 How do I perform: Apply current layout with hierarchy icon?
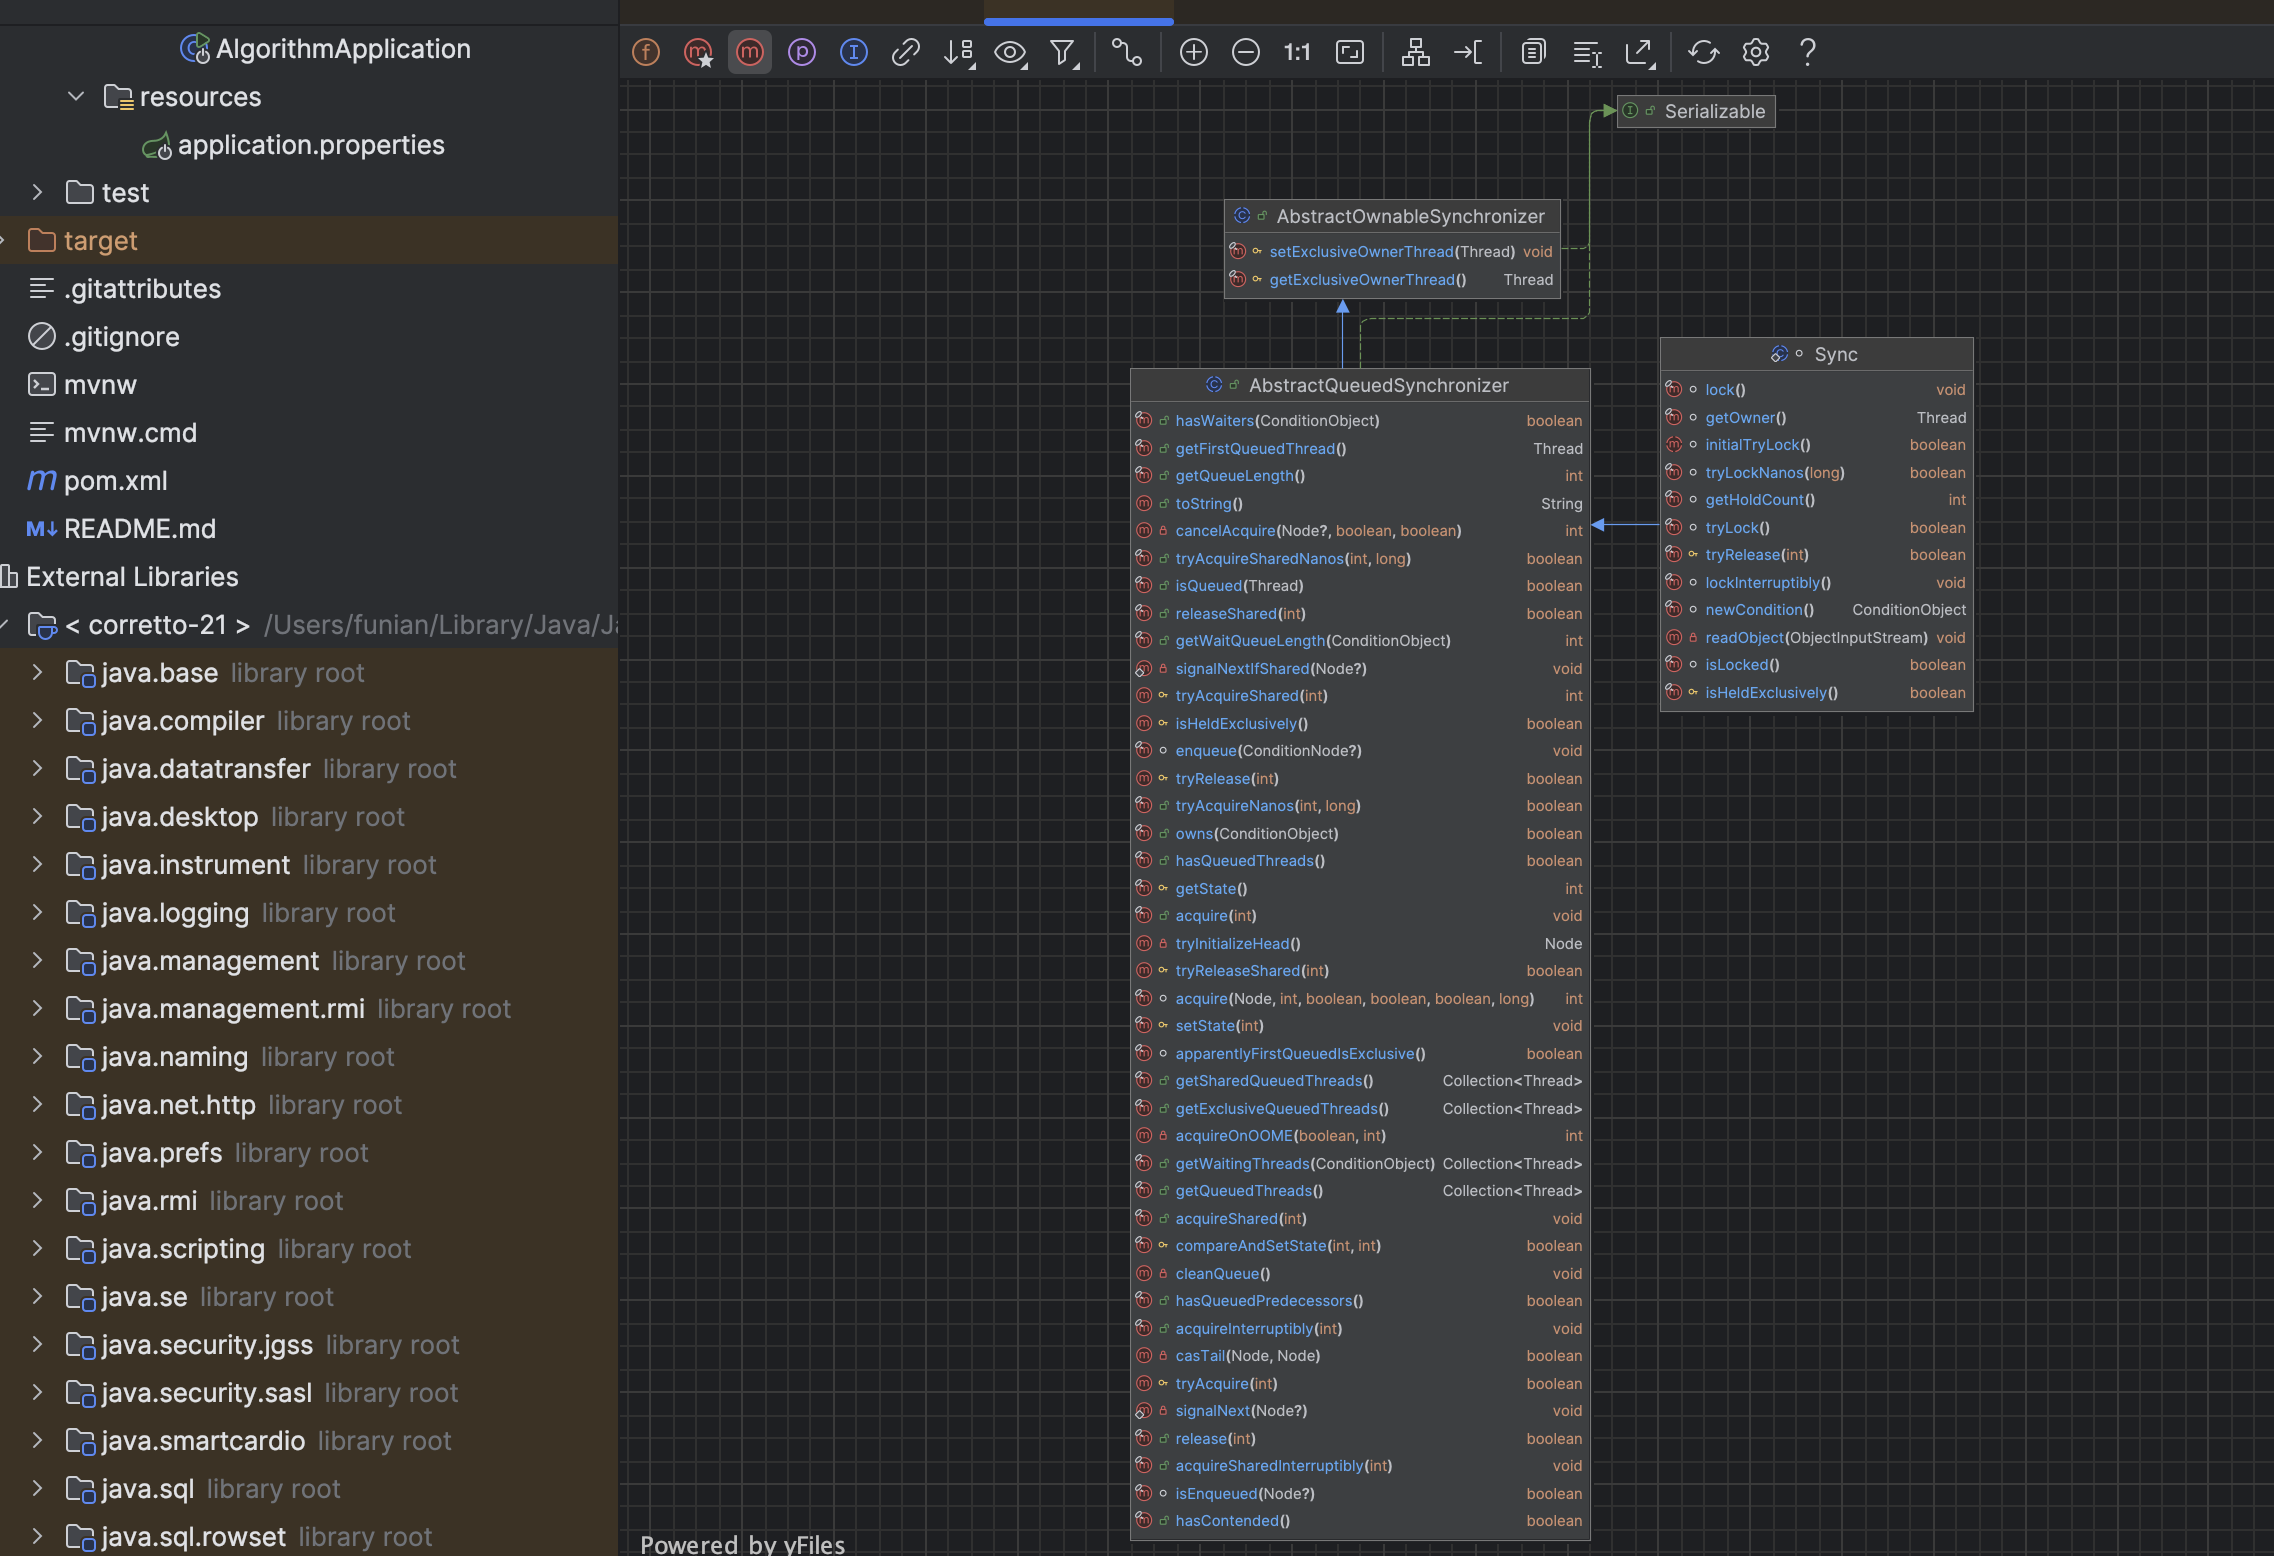1415,52
